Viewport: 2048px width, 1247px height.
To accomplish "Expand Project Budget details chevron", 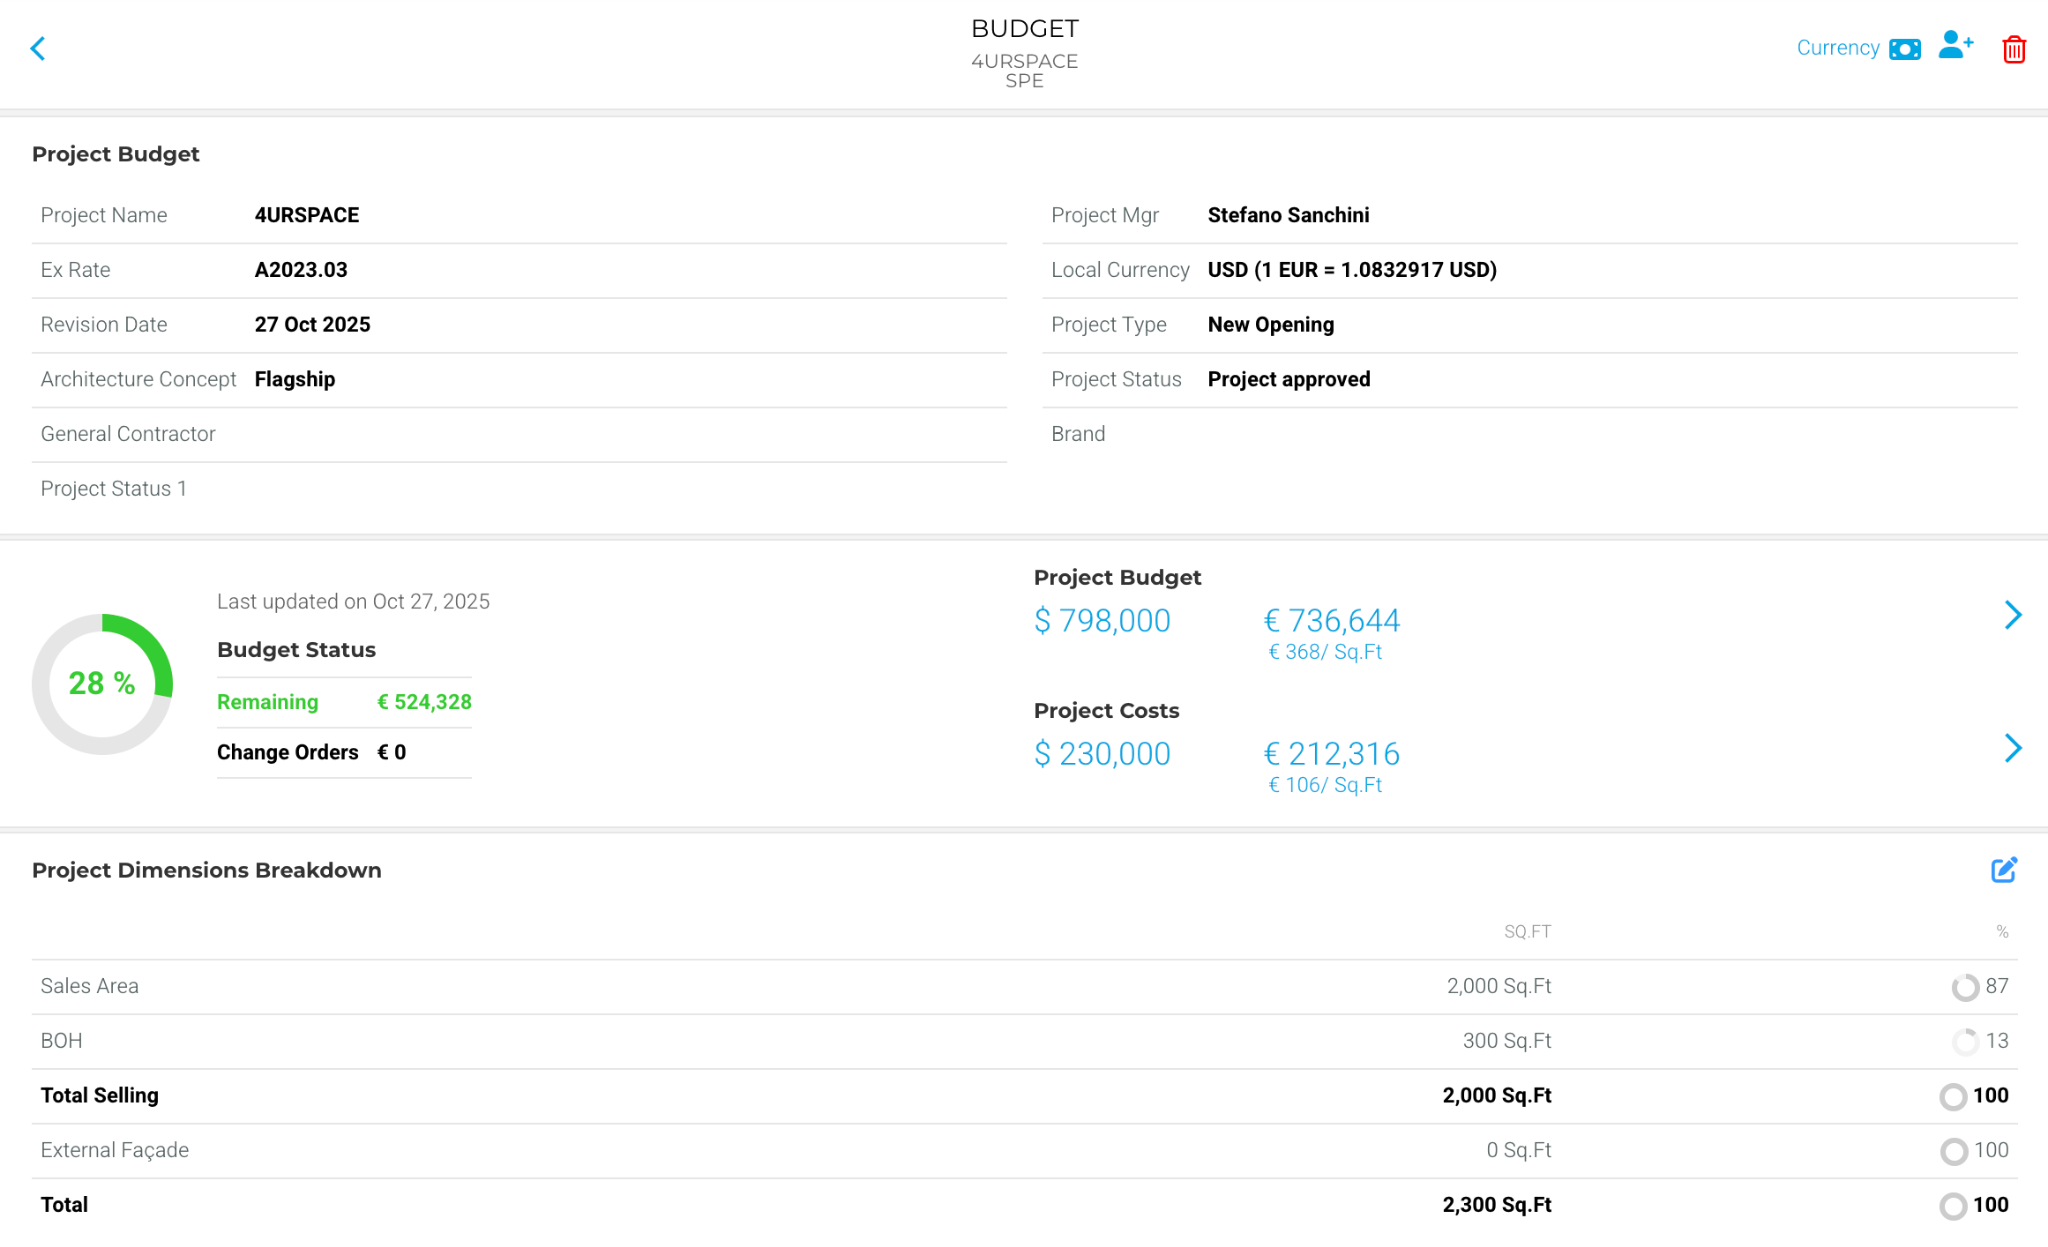I will click(x=2012, y=615).
